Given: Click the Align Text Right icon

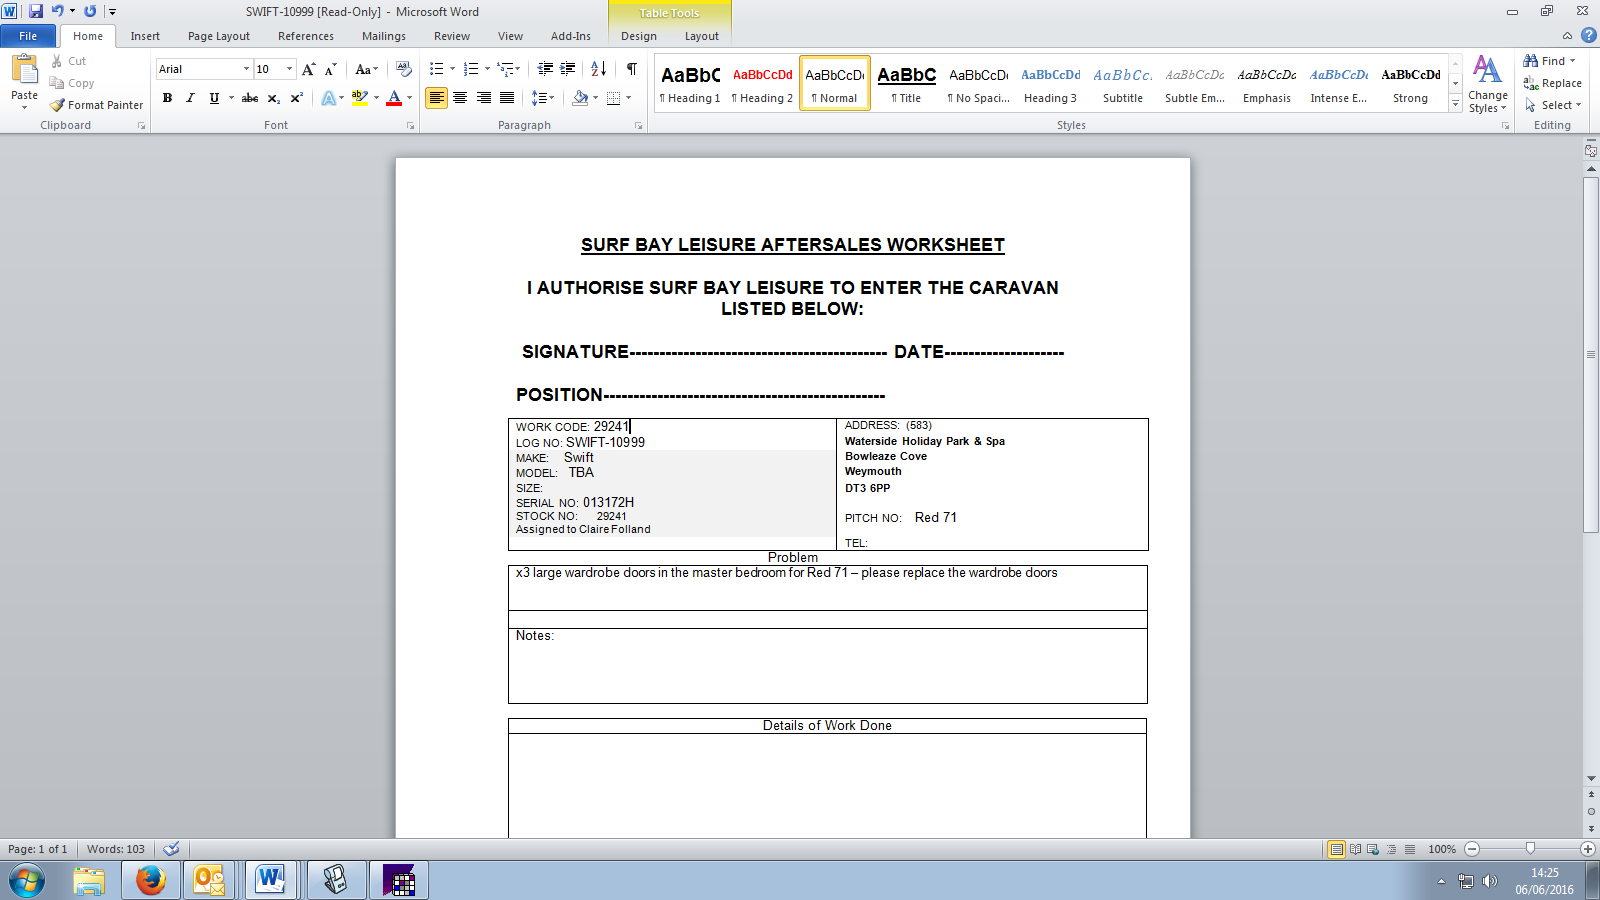Looking at the screenshot, I should tap(484, 98).
